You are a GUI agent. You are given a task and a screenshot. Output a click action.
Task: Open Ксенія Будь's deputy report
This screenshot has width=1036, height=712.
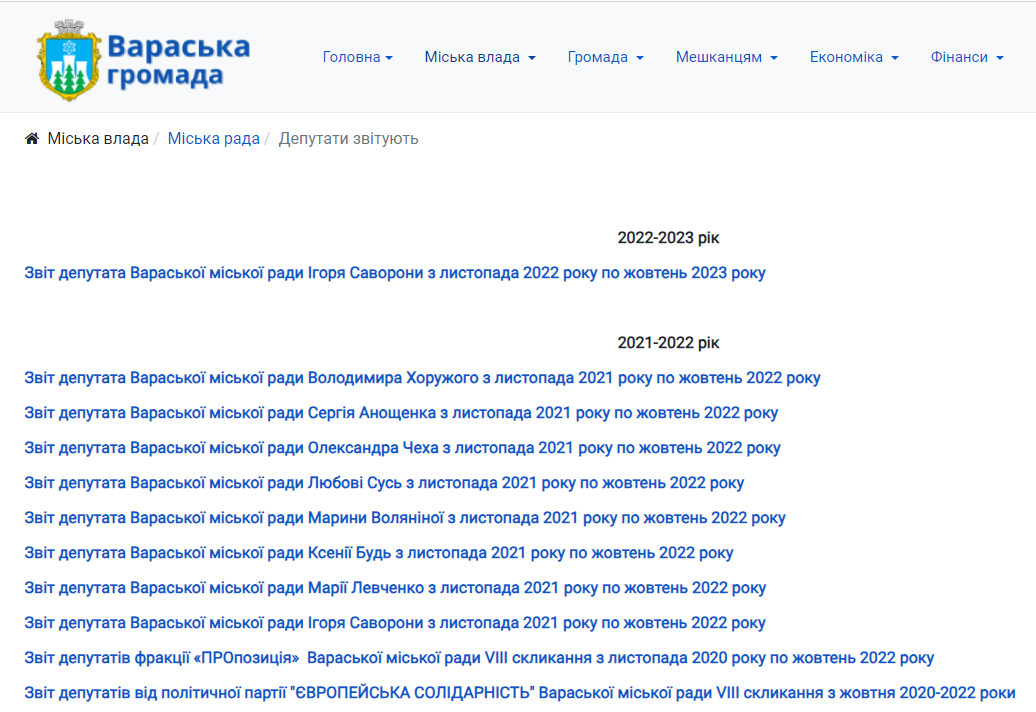click(379, 553)
